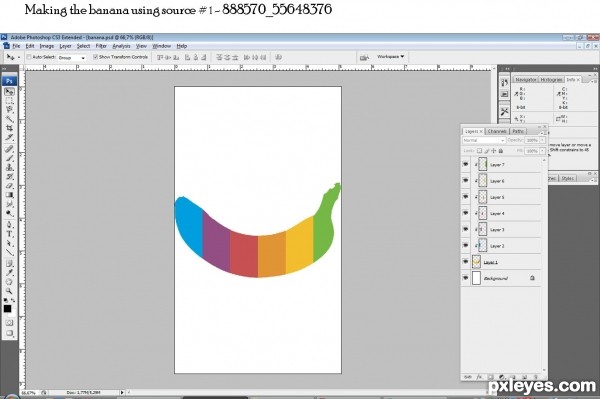Open the Analysis menu
The width and height of the screenshot is (600, 399).
121,46
